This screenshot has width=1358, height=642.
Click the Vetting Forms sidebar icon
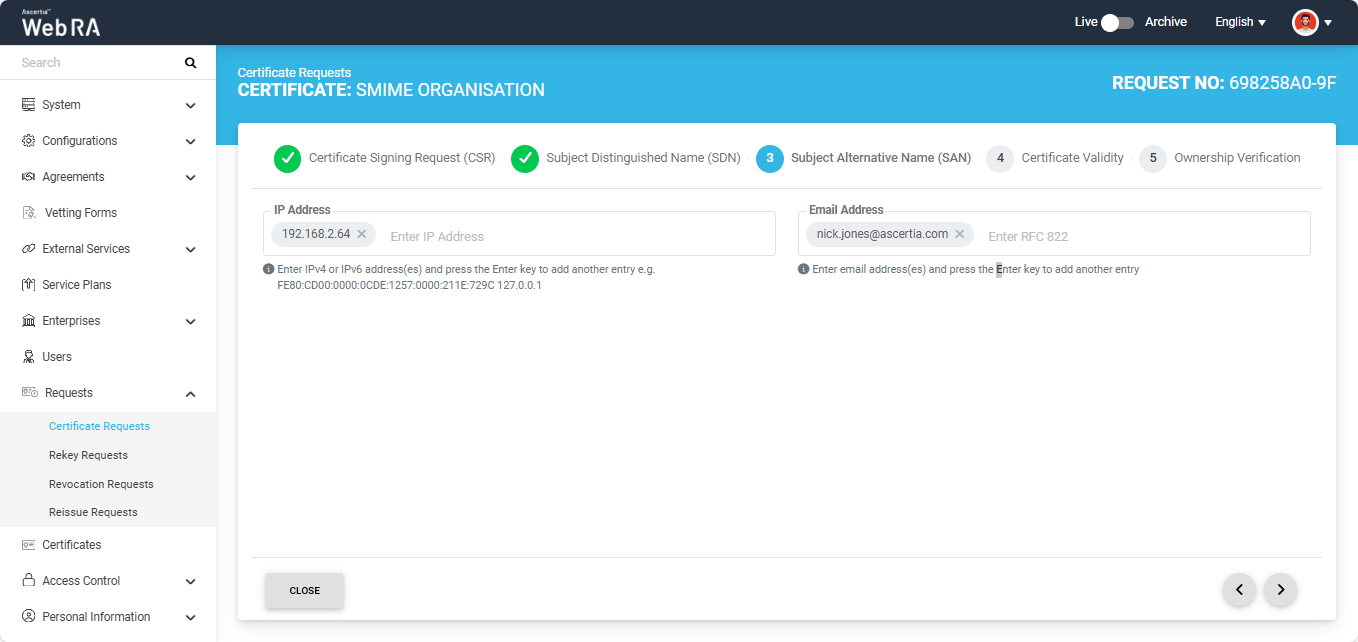pos(28,213)
